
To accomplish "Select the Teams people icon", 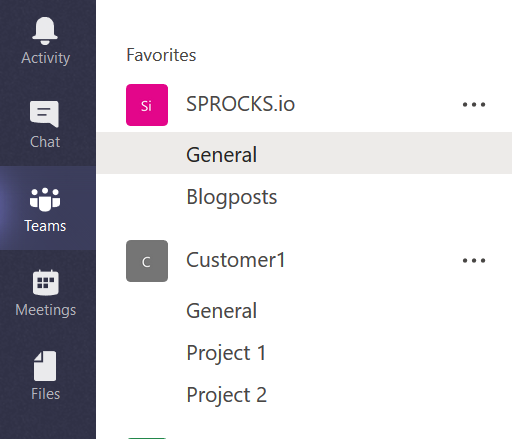I will coord(45,199).
